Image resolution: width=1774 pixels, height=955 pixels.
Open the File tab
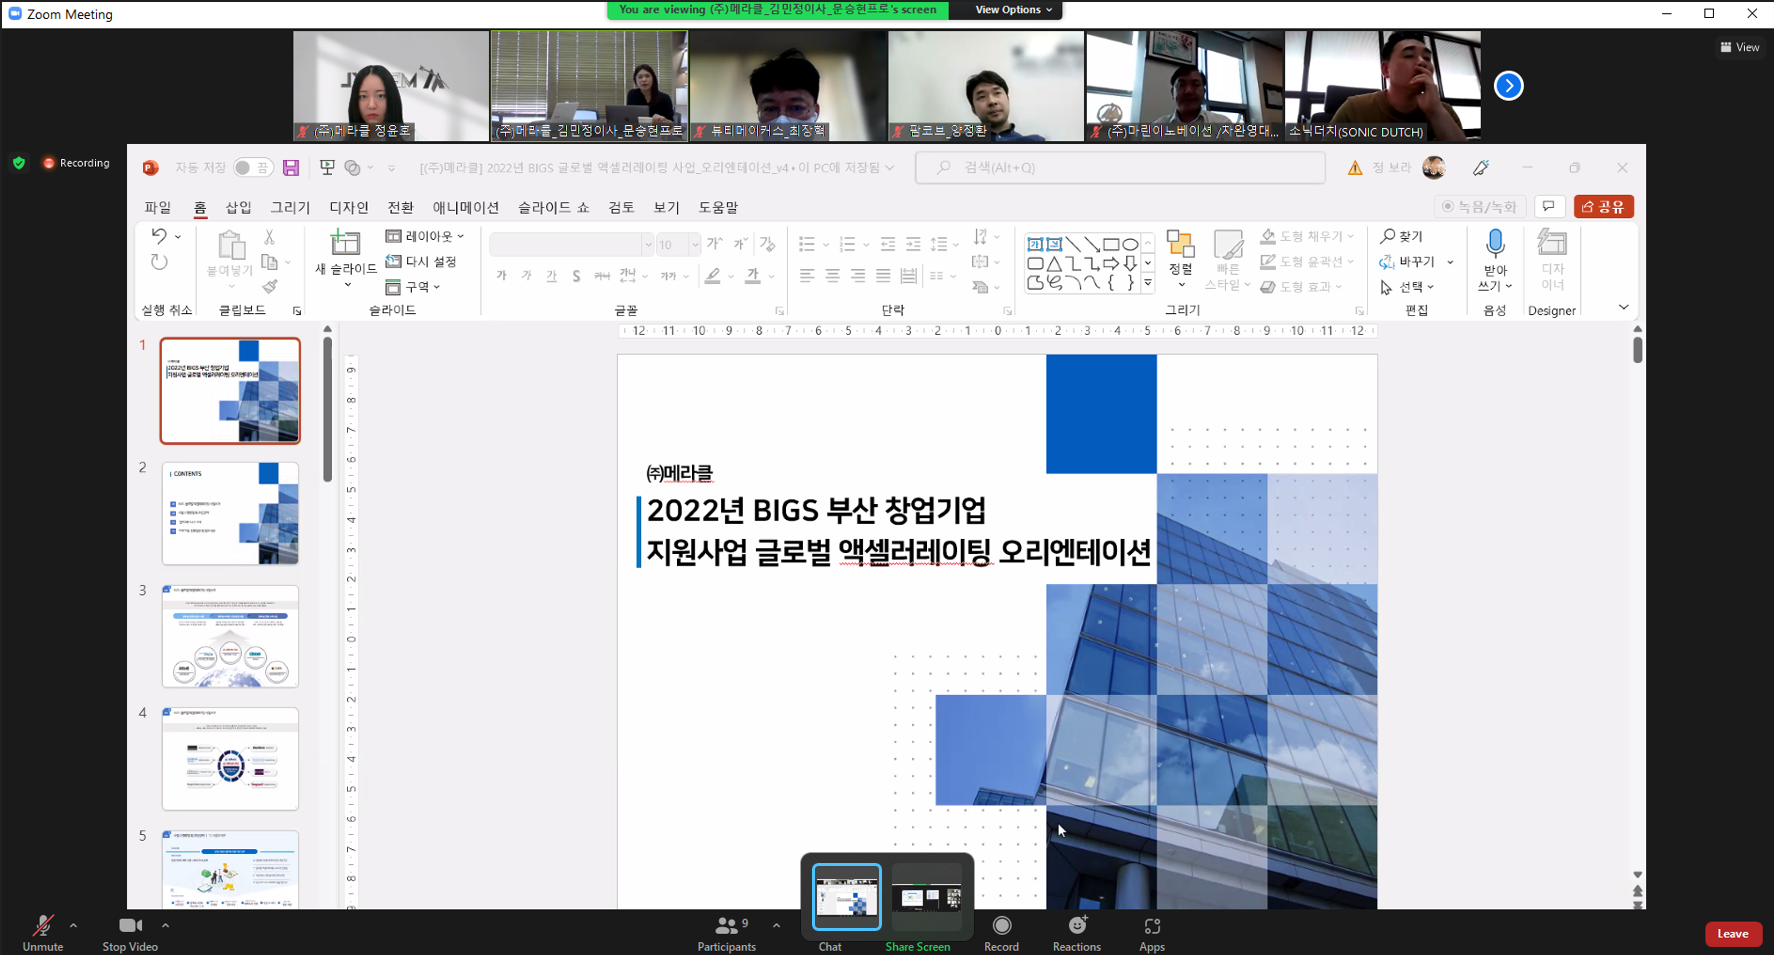coord(158,207)
